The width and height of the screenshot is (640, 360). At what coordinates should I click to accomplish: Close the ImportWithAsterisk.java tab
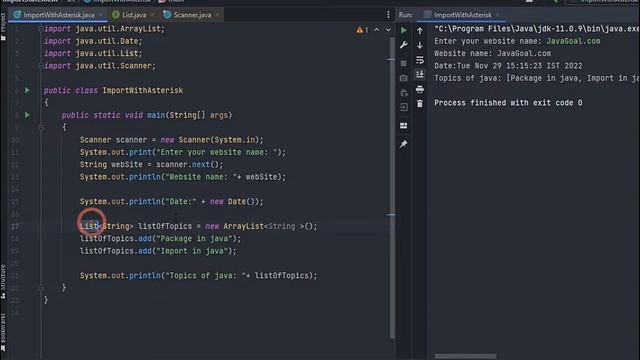click(101, 15)
